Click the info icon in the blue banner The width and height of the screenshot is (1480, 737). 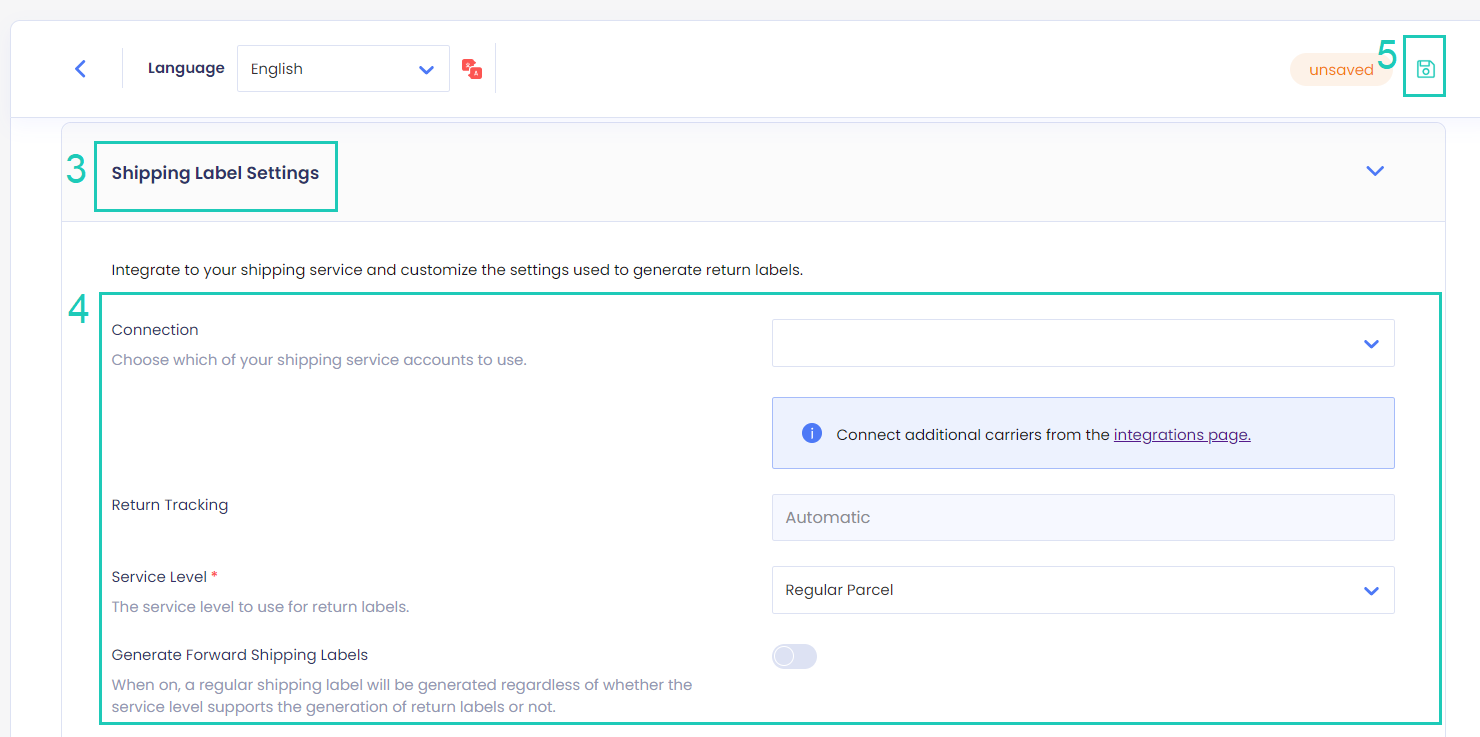pos(811,433)
